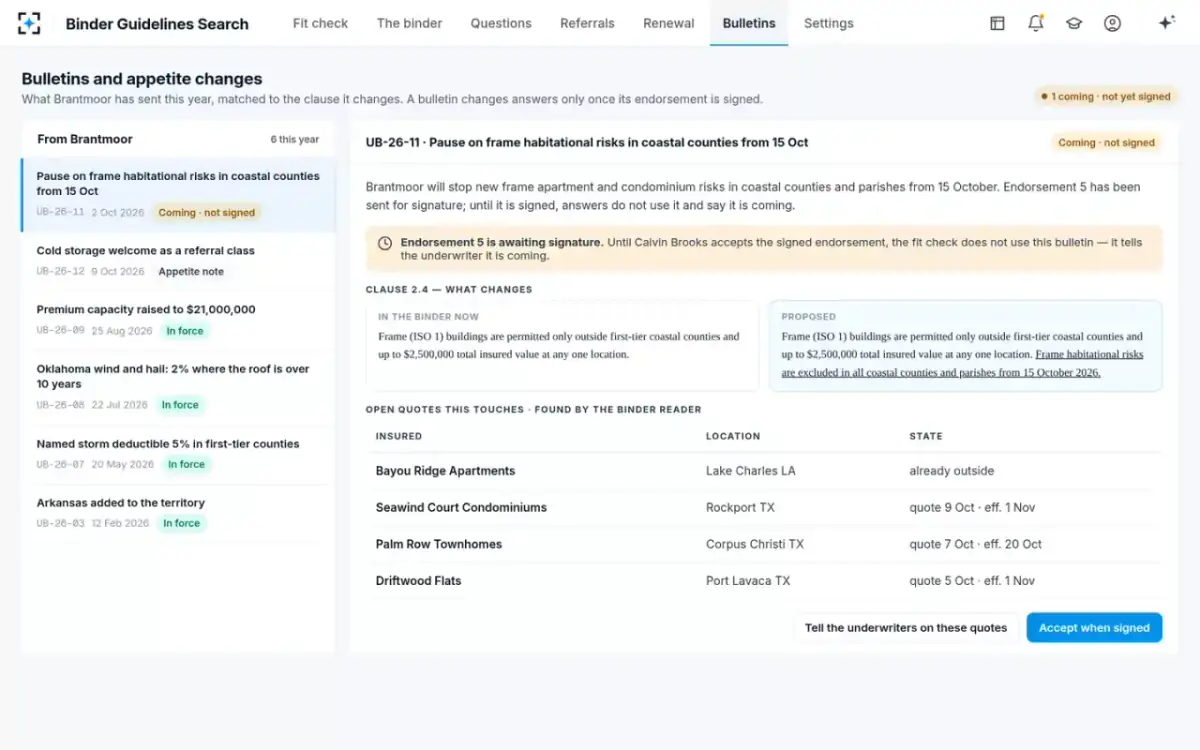1200x750 pixels.
Task: Click the LOCATION column header
Action: (x=733, y=436)
